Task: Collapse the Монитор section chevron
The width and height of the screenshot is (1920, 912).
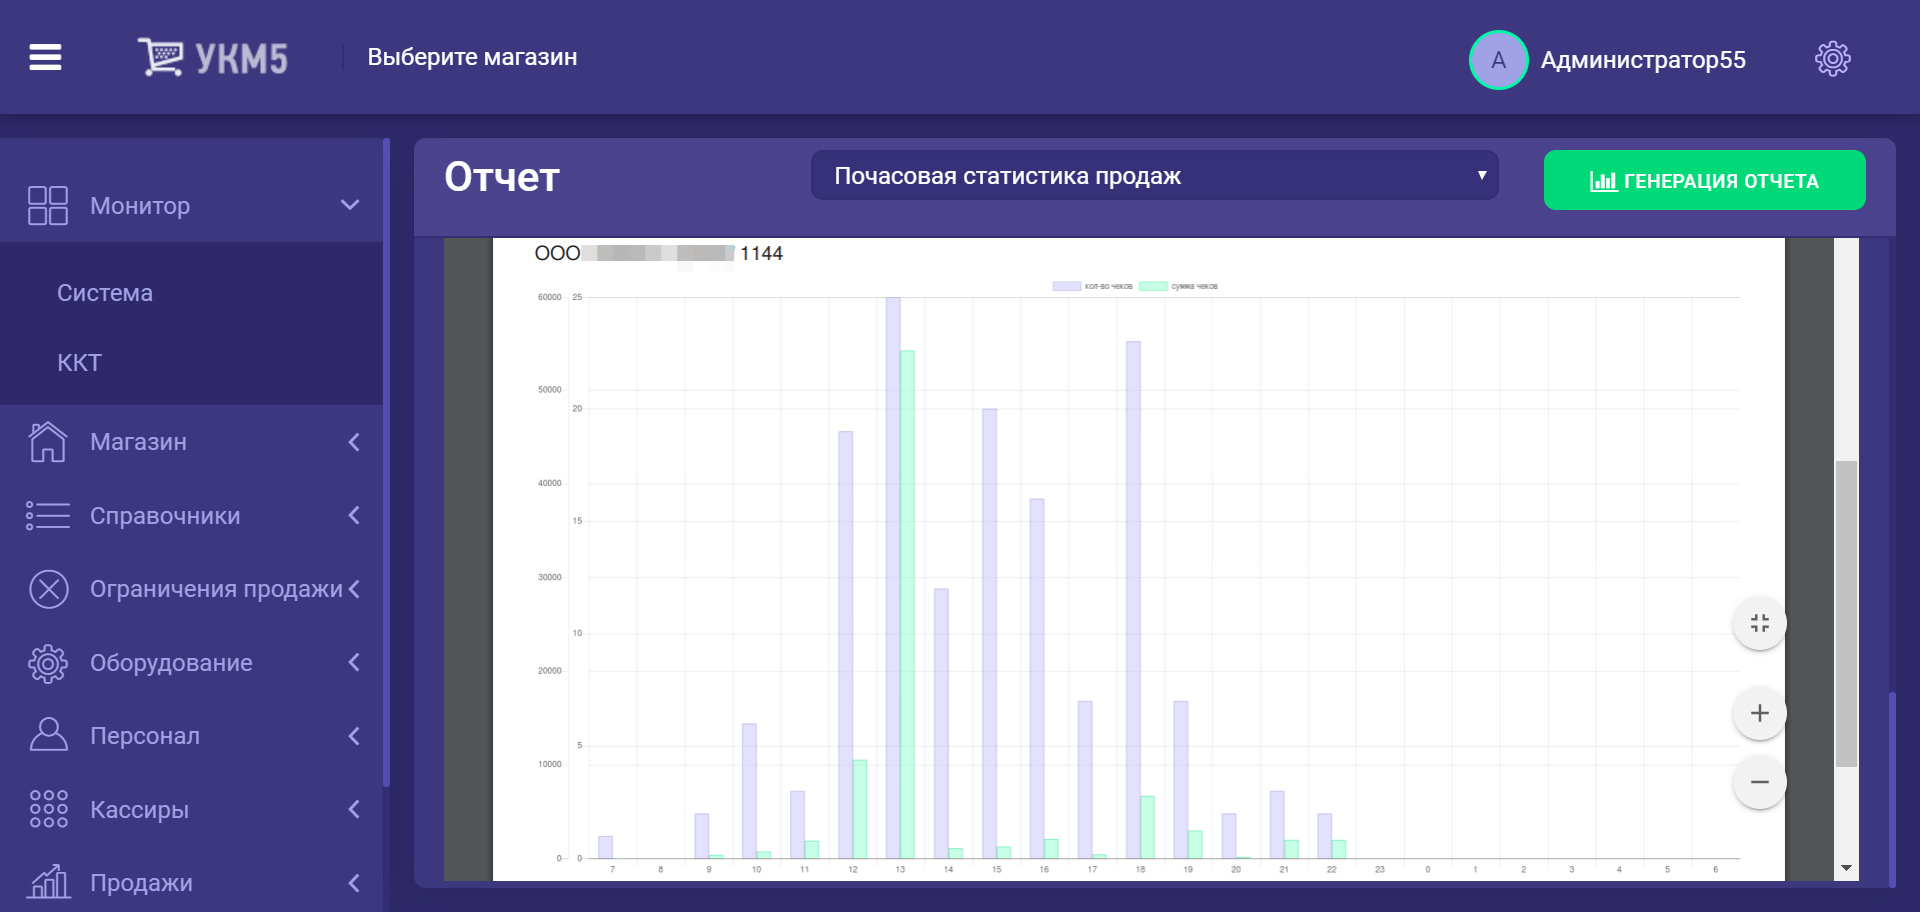Action: coord(350,205)
